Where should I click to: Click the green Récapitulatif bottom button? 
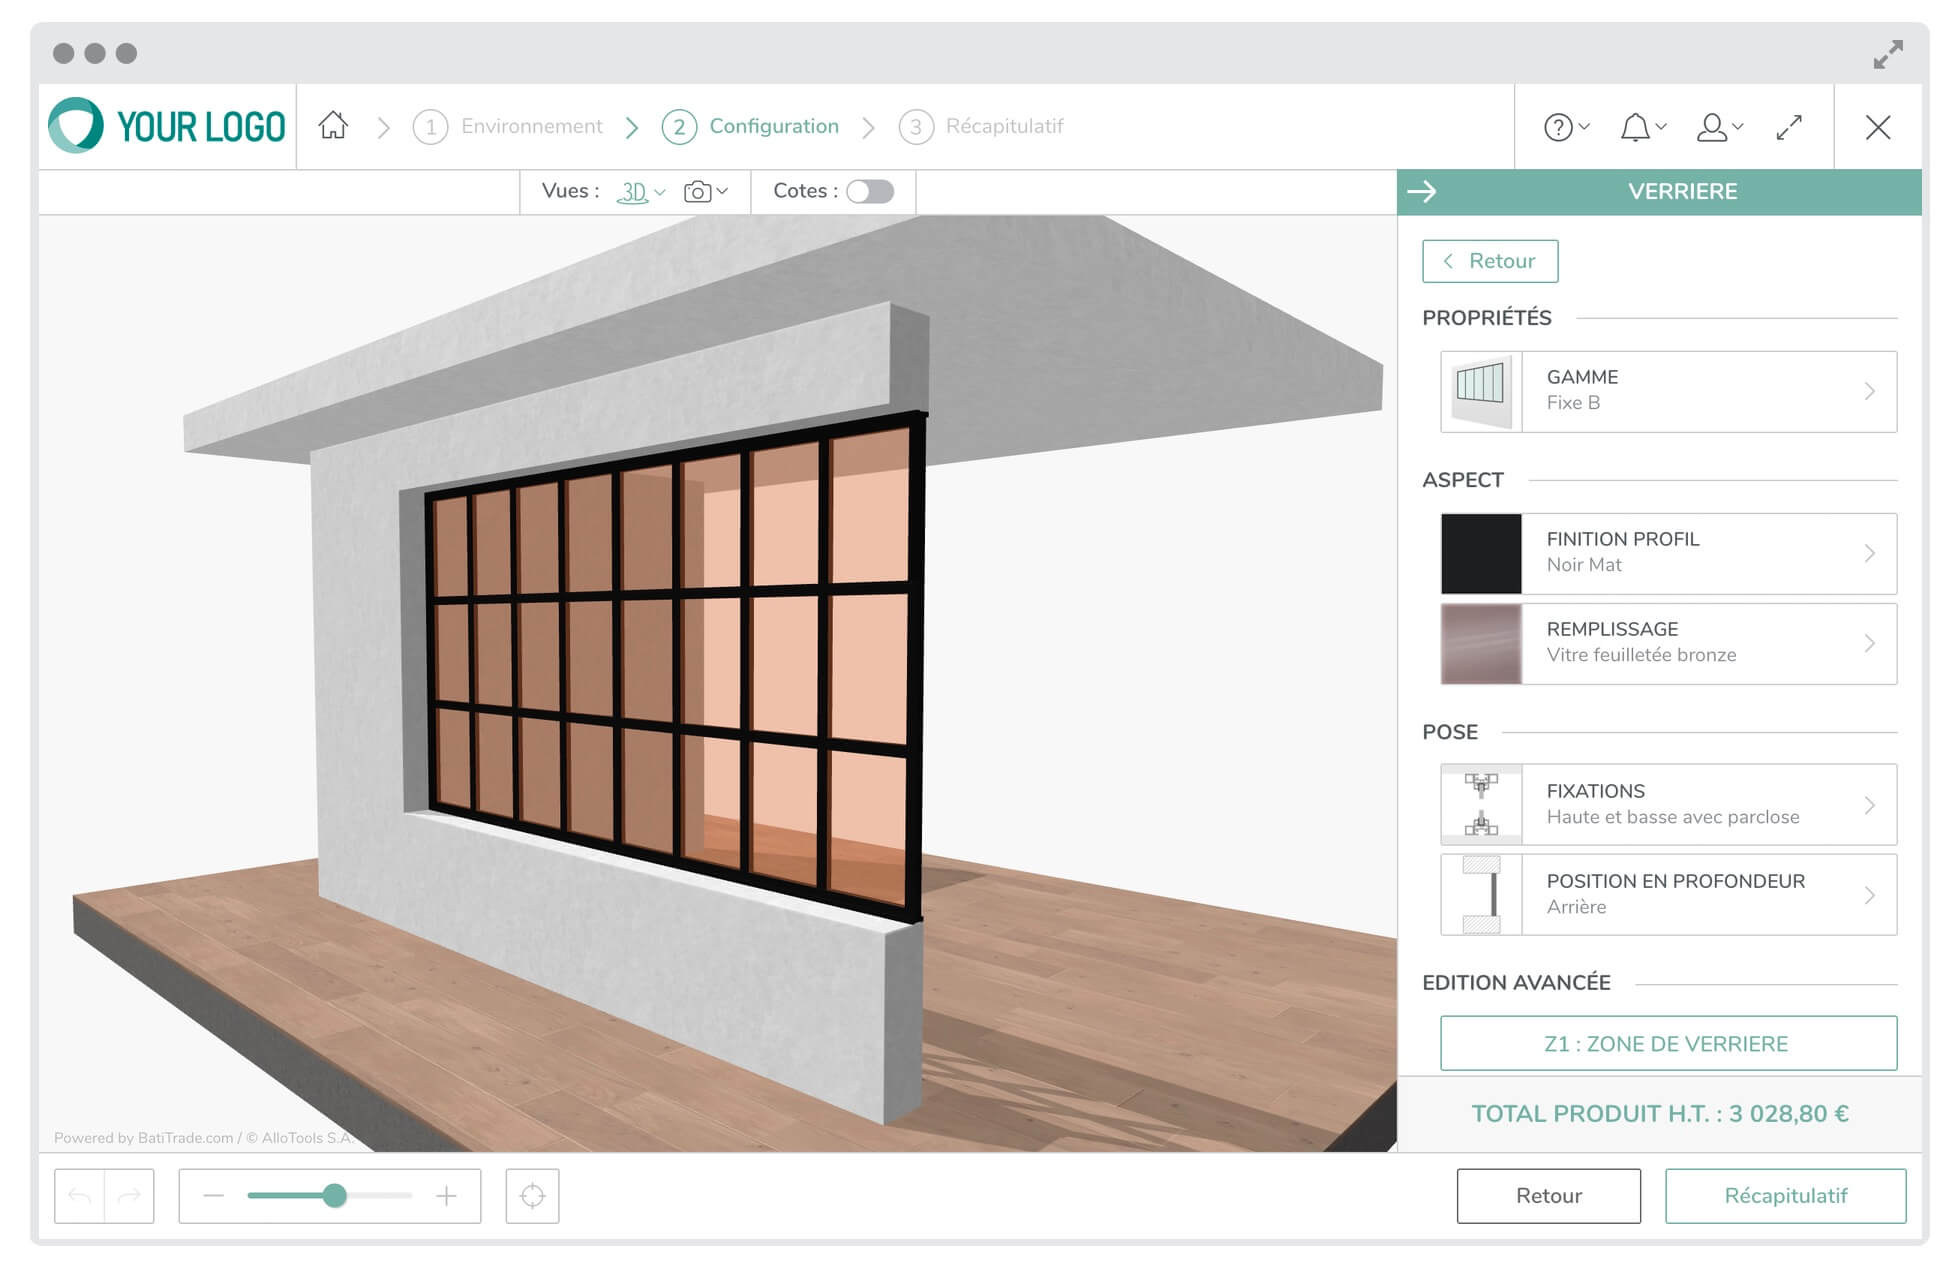click(1784, 1195)
